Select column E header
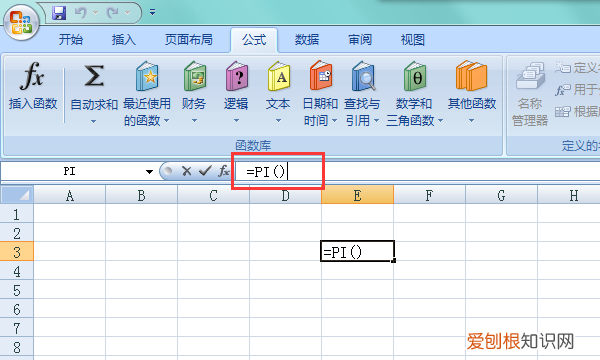This screenshot has width=600, height=360. (x=357, y=195)
